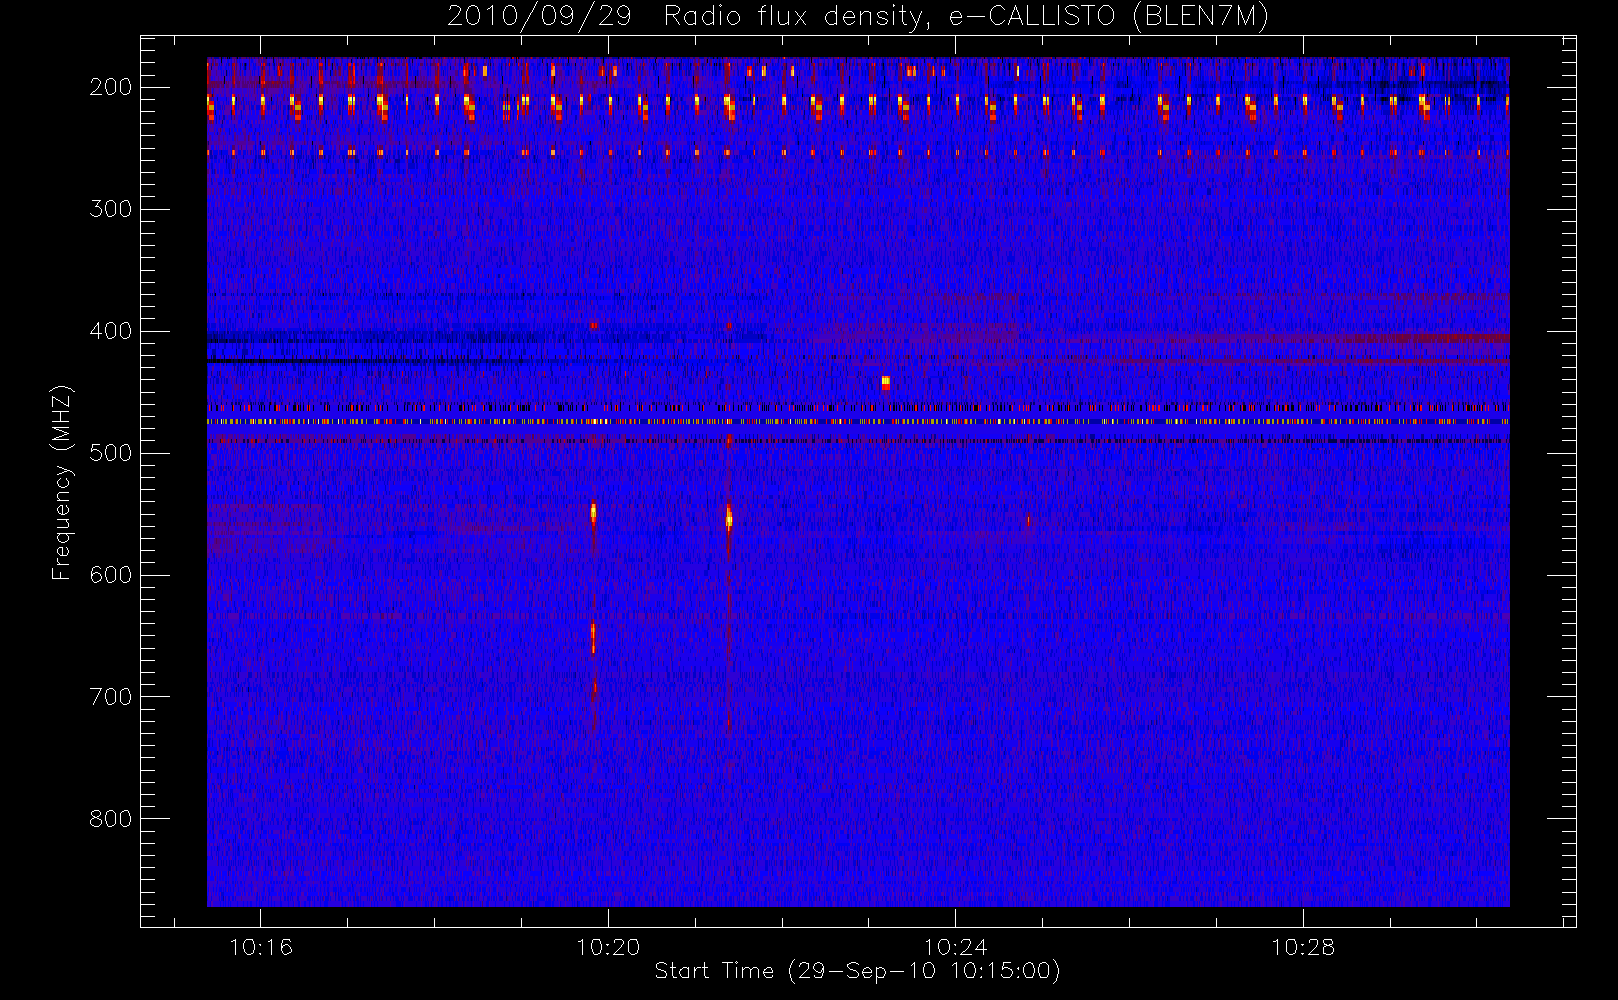Image resolution: width=1618 pixels, height=1000 pixels.
Task: Select the 700 frequency tick label
Action: point(110,697)
